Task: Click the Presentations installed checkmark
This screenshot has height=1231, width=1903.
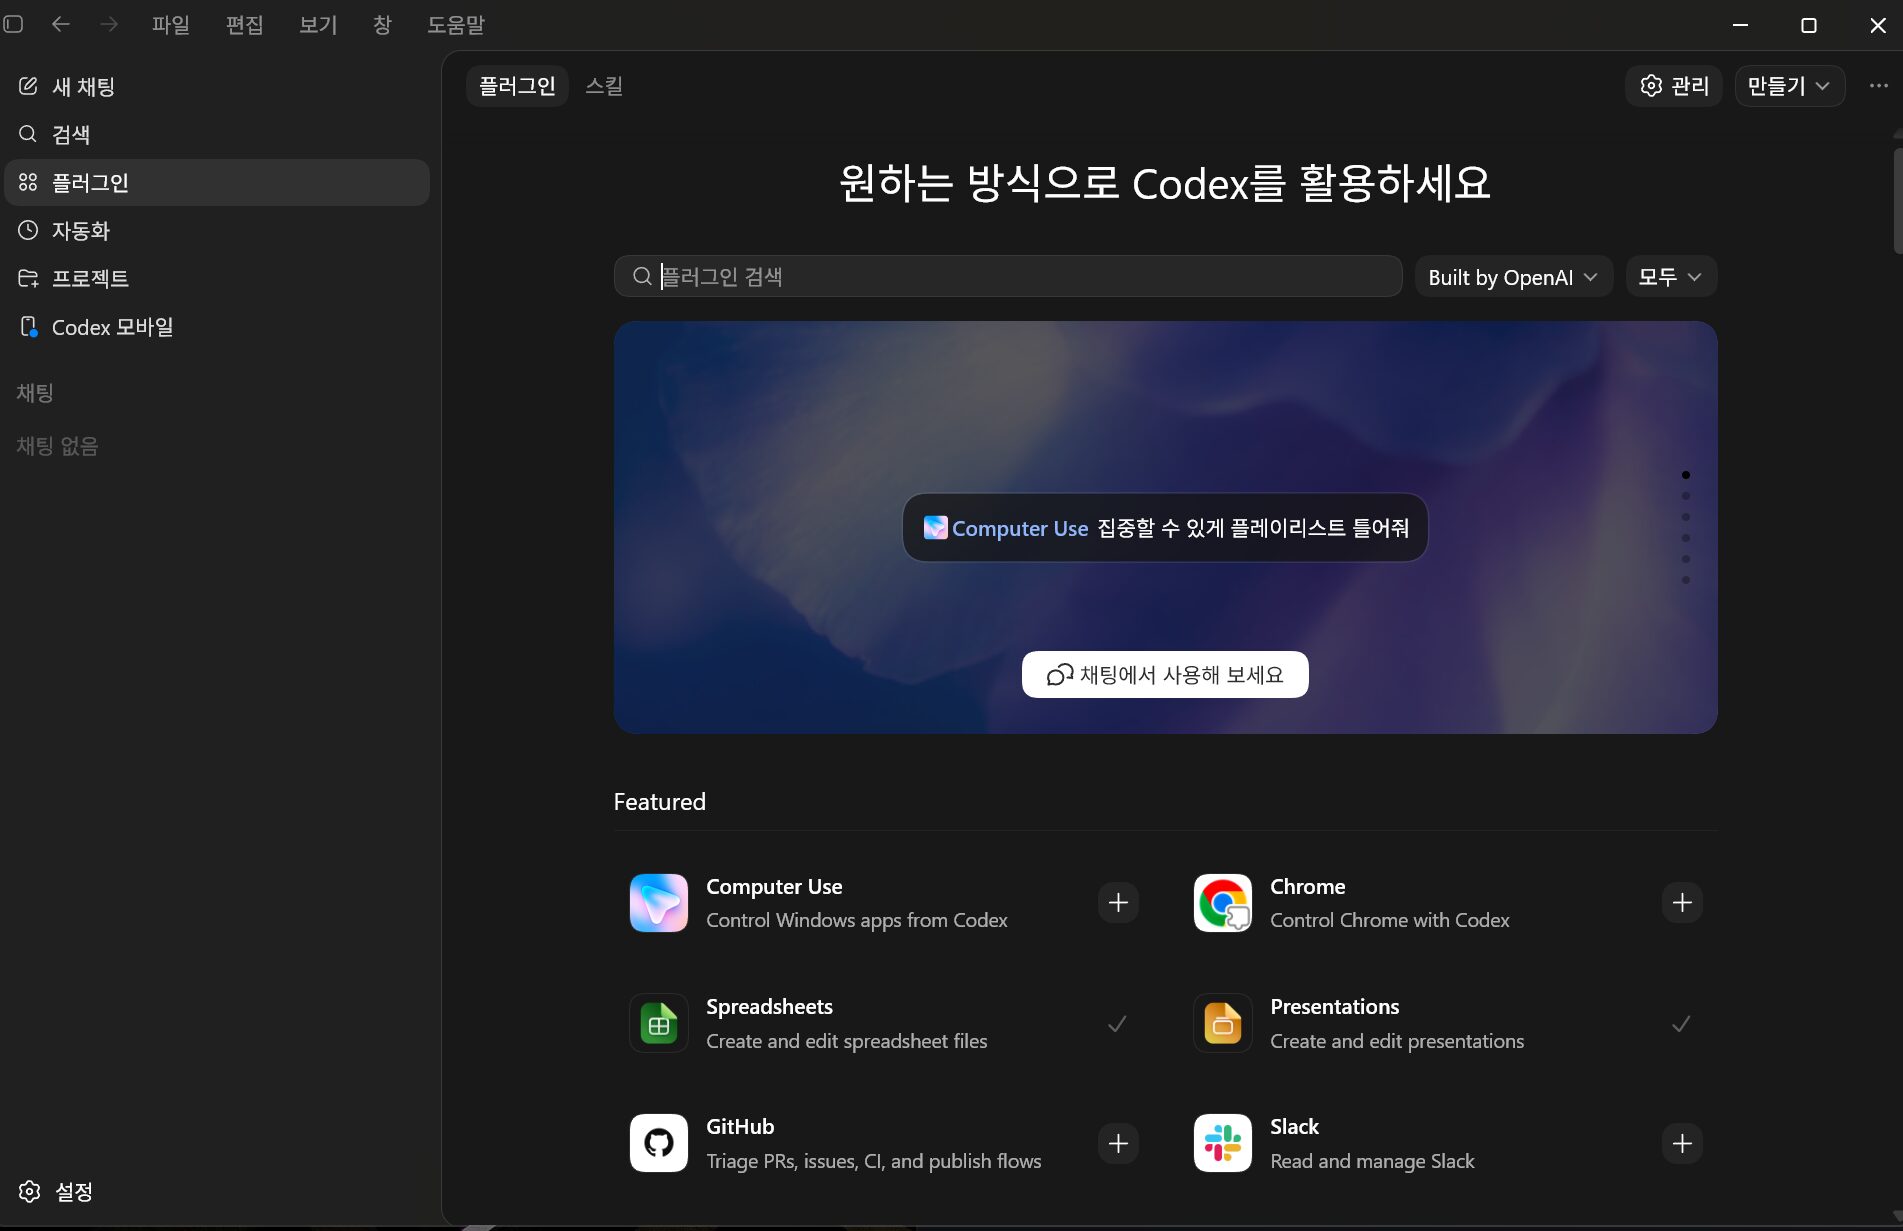Action: pos(1682,1023)
